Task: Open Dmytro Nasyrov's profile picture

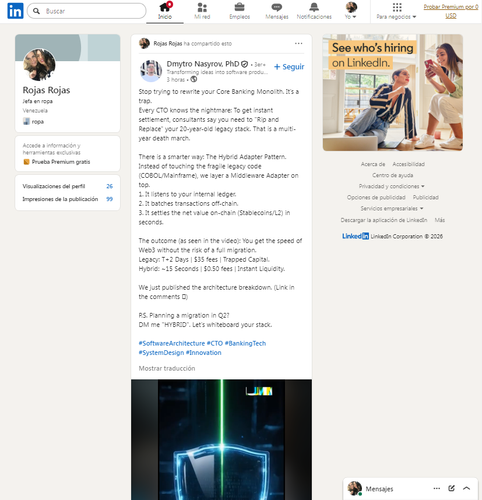Action: 151,71
